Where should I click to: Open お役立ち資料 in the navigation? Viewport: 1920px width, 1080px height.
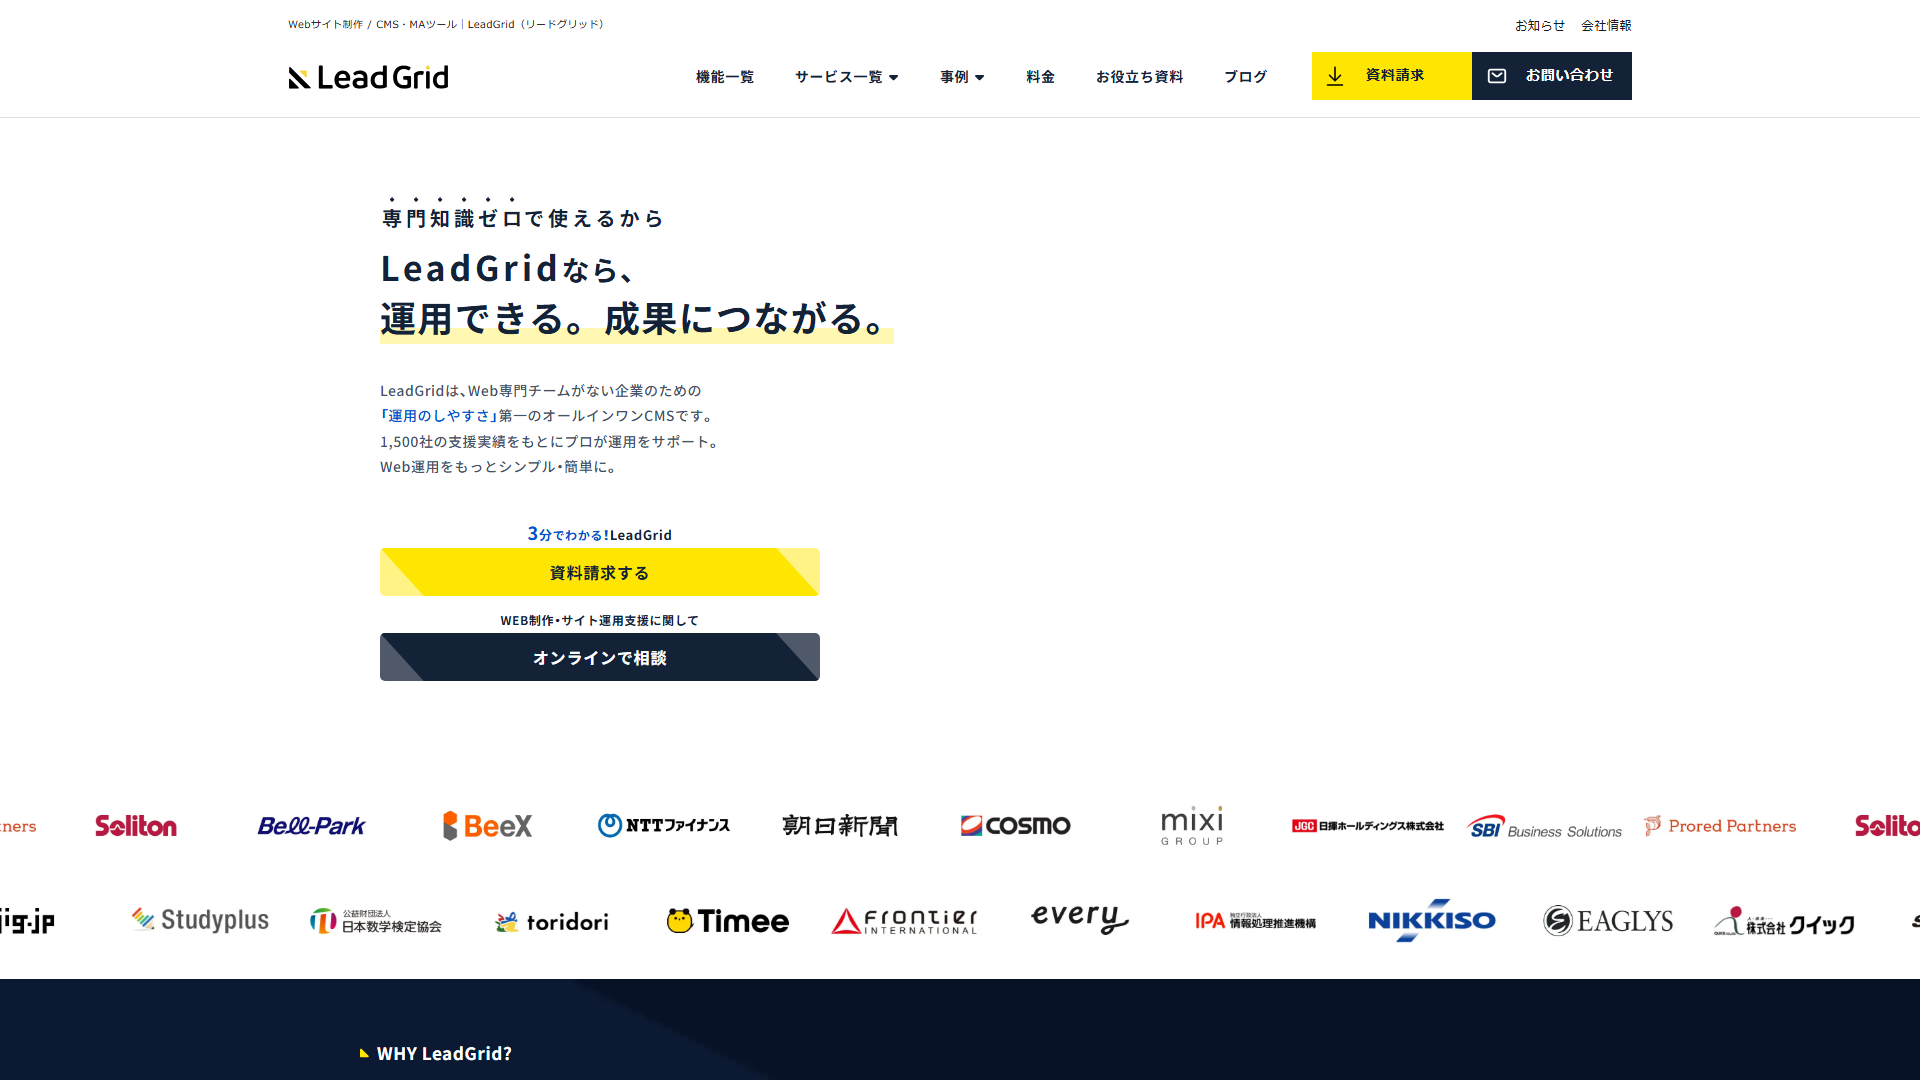[1139, 77]
